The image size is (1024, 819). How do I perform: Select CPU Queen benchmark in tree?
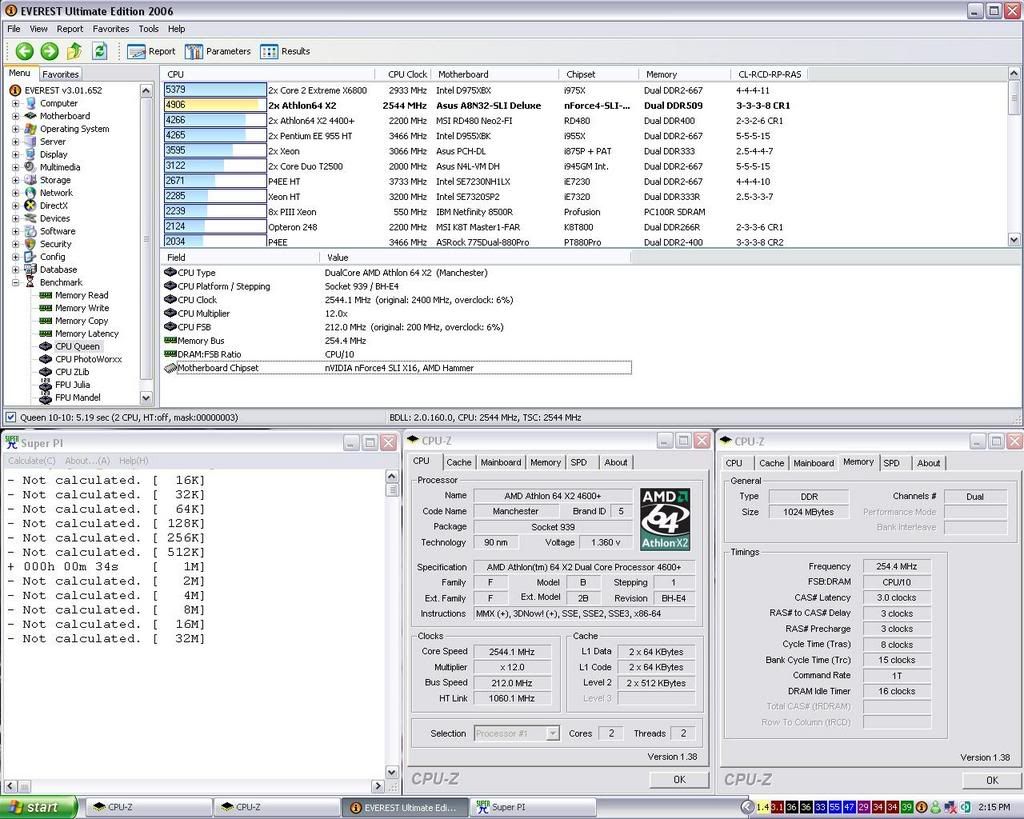pos(77,346)
